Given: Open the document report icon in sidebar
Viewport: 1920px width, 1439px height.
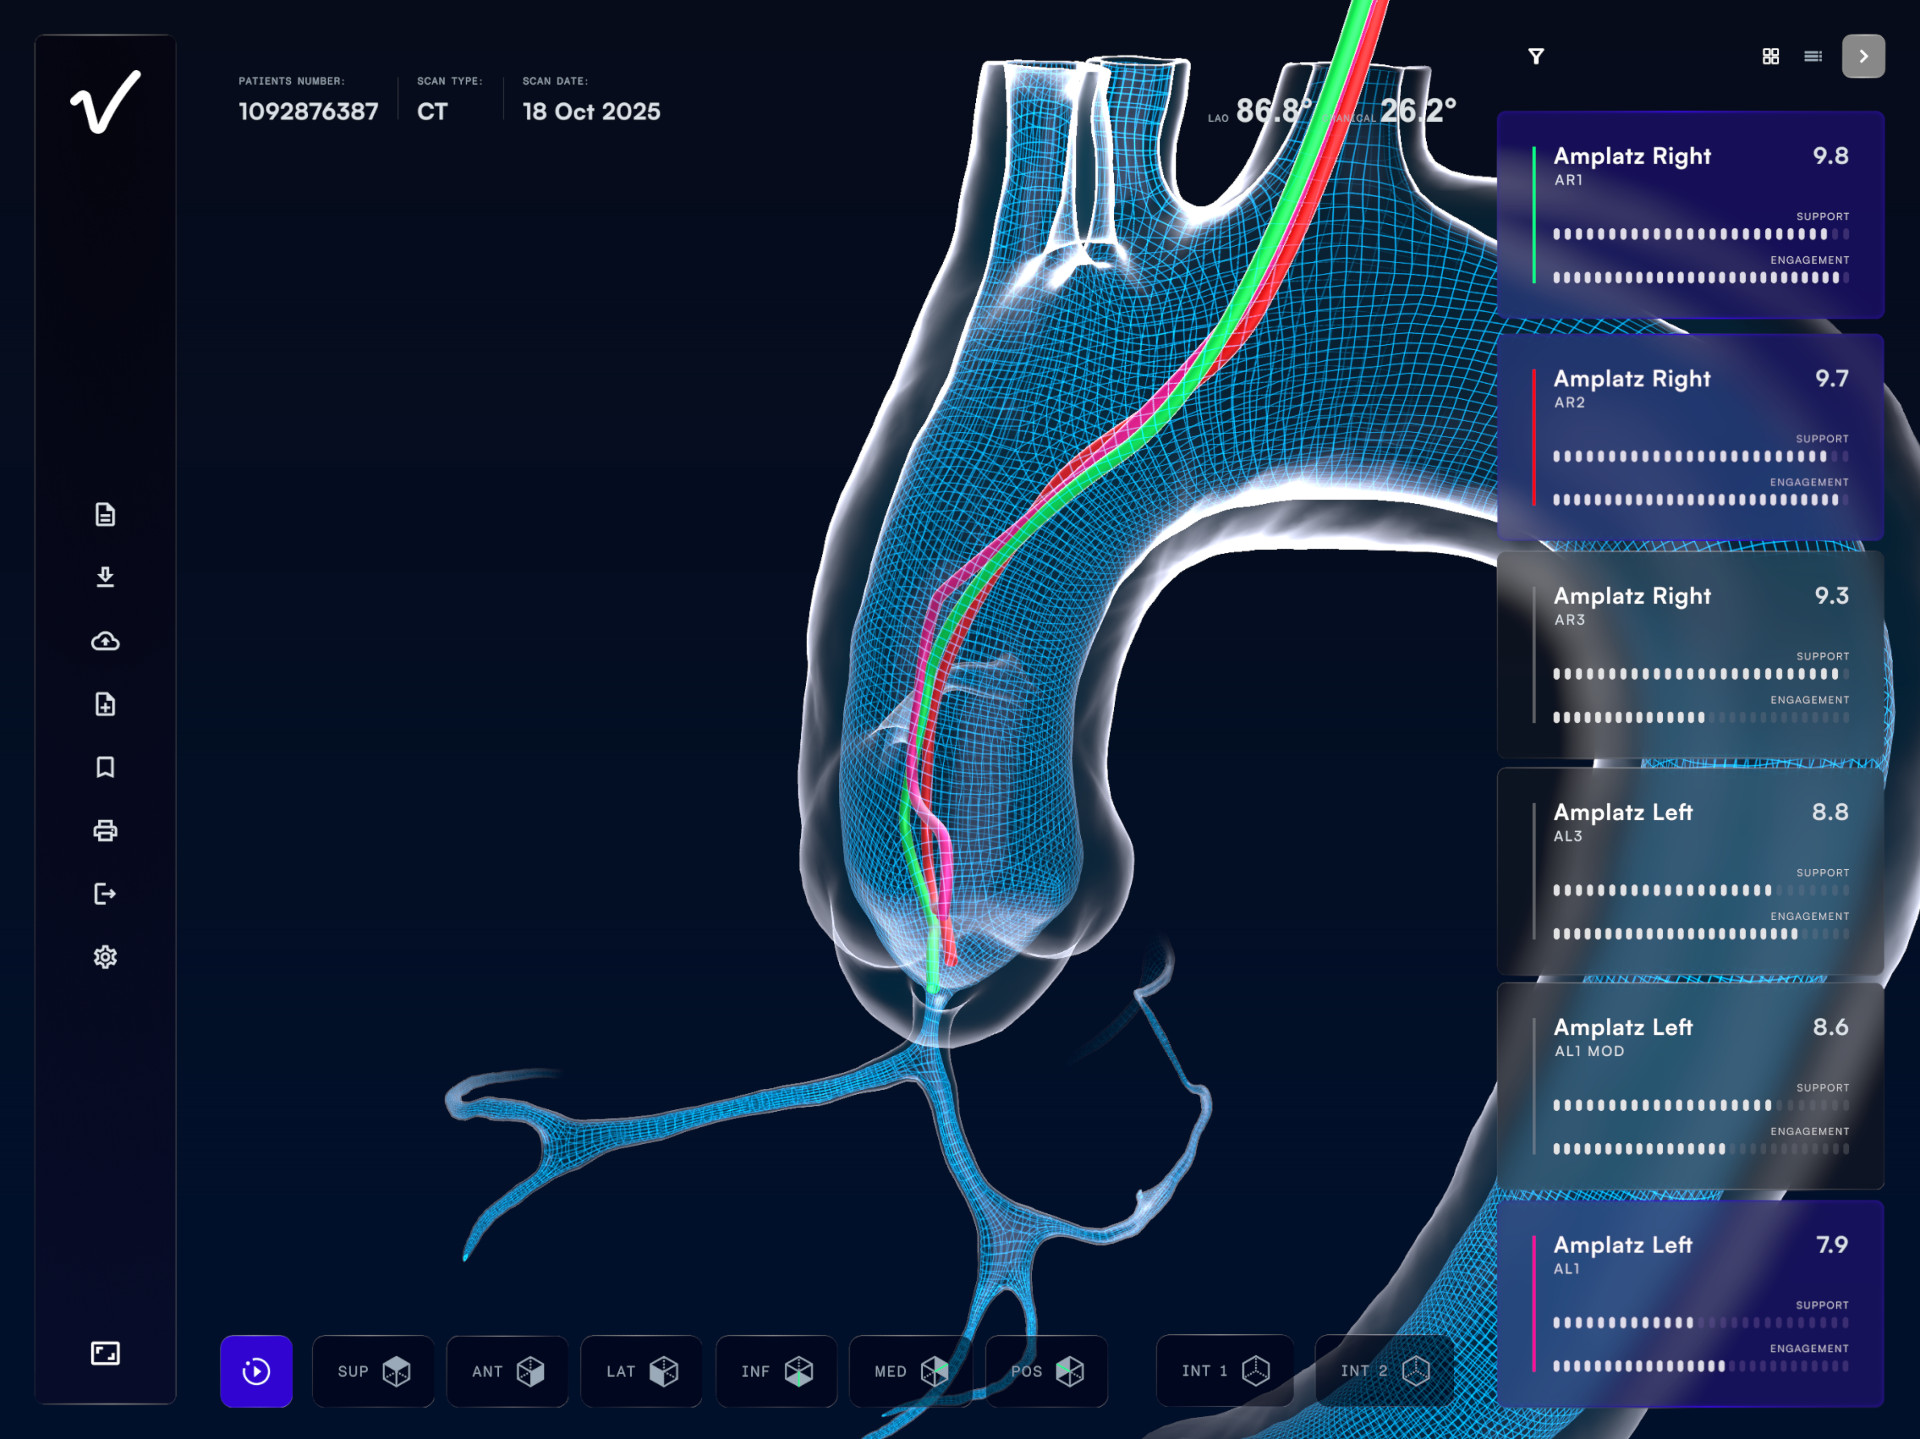Looking at the screenshot, I should pos(105,514).
